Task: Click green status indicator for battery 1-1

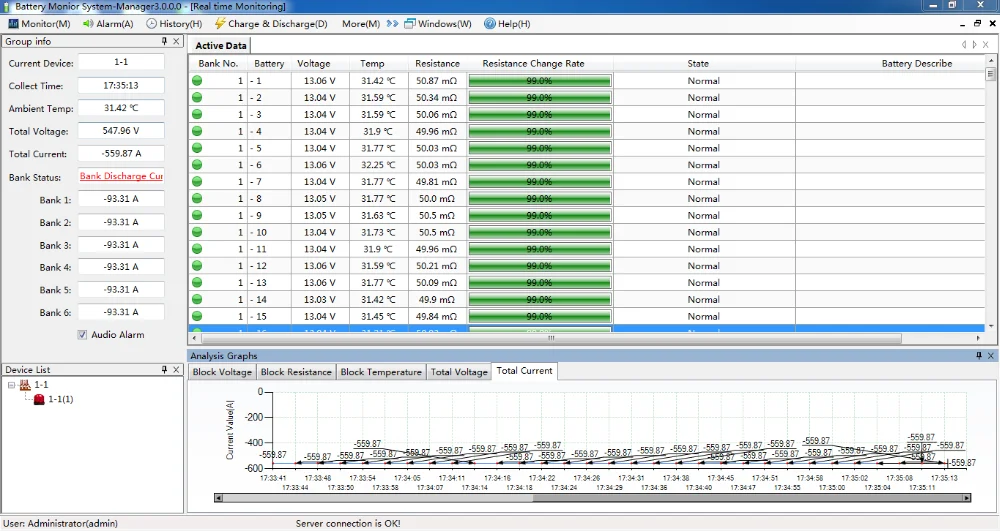Action: [197, 81]
